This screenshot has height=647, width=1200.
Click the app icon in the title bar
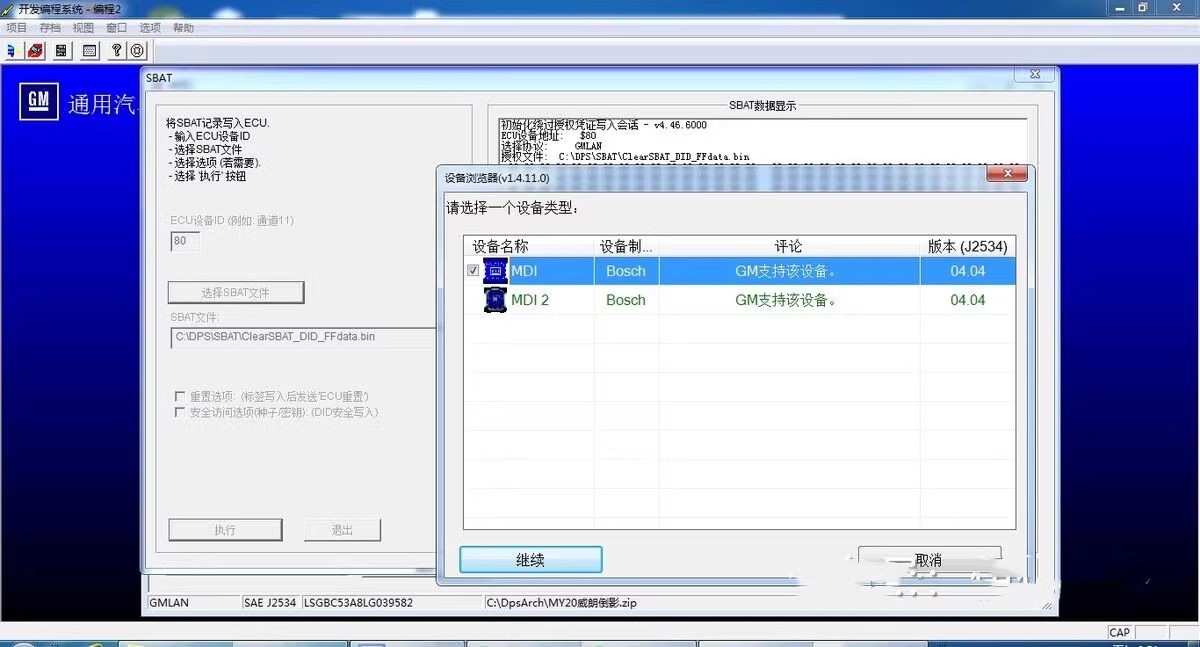click(x=8, y=8)
